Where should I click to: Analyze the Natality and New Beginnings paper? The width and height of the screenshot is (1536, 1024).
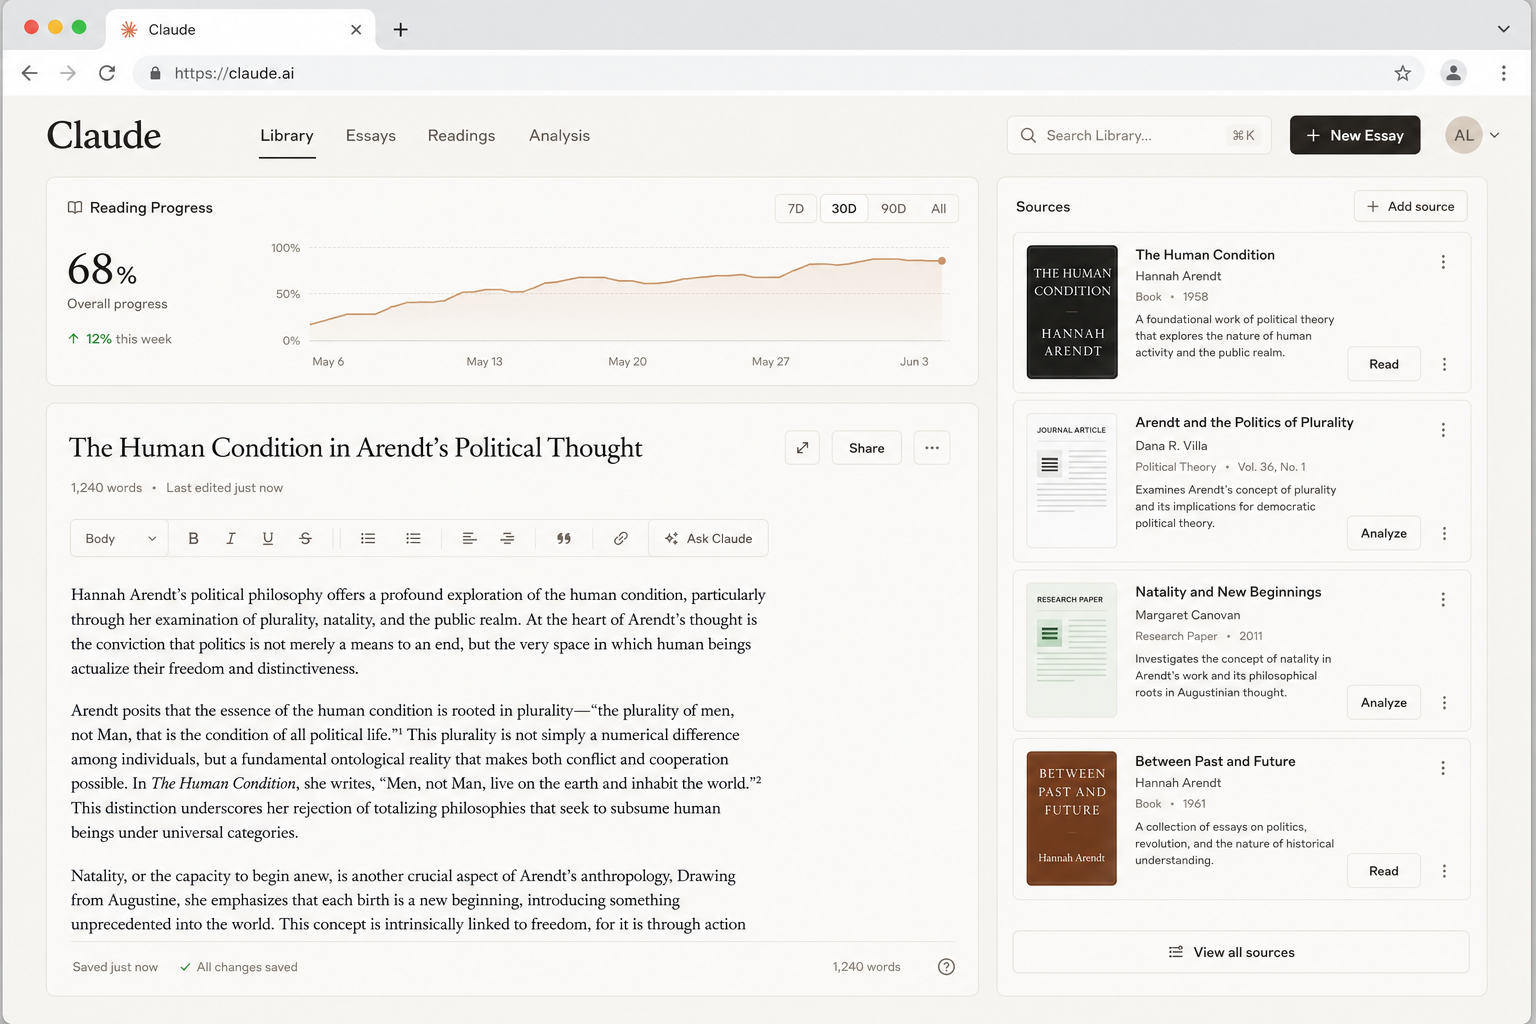point(1384,703)
